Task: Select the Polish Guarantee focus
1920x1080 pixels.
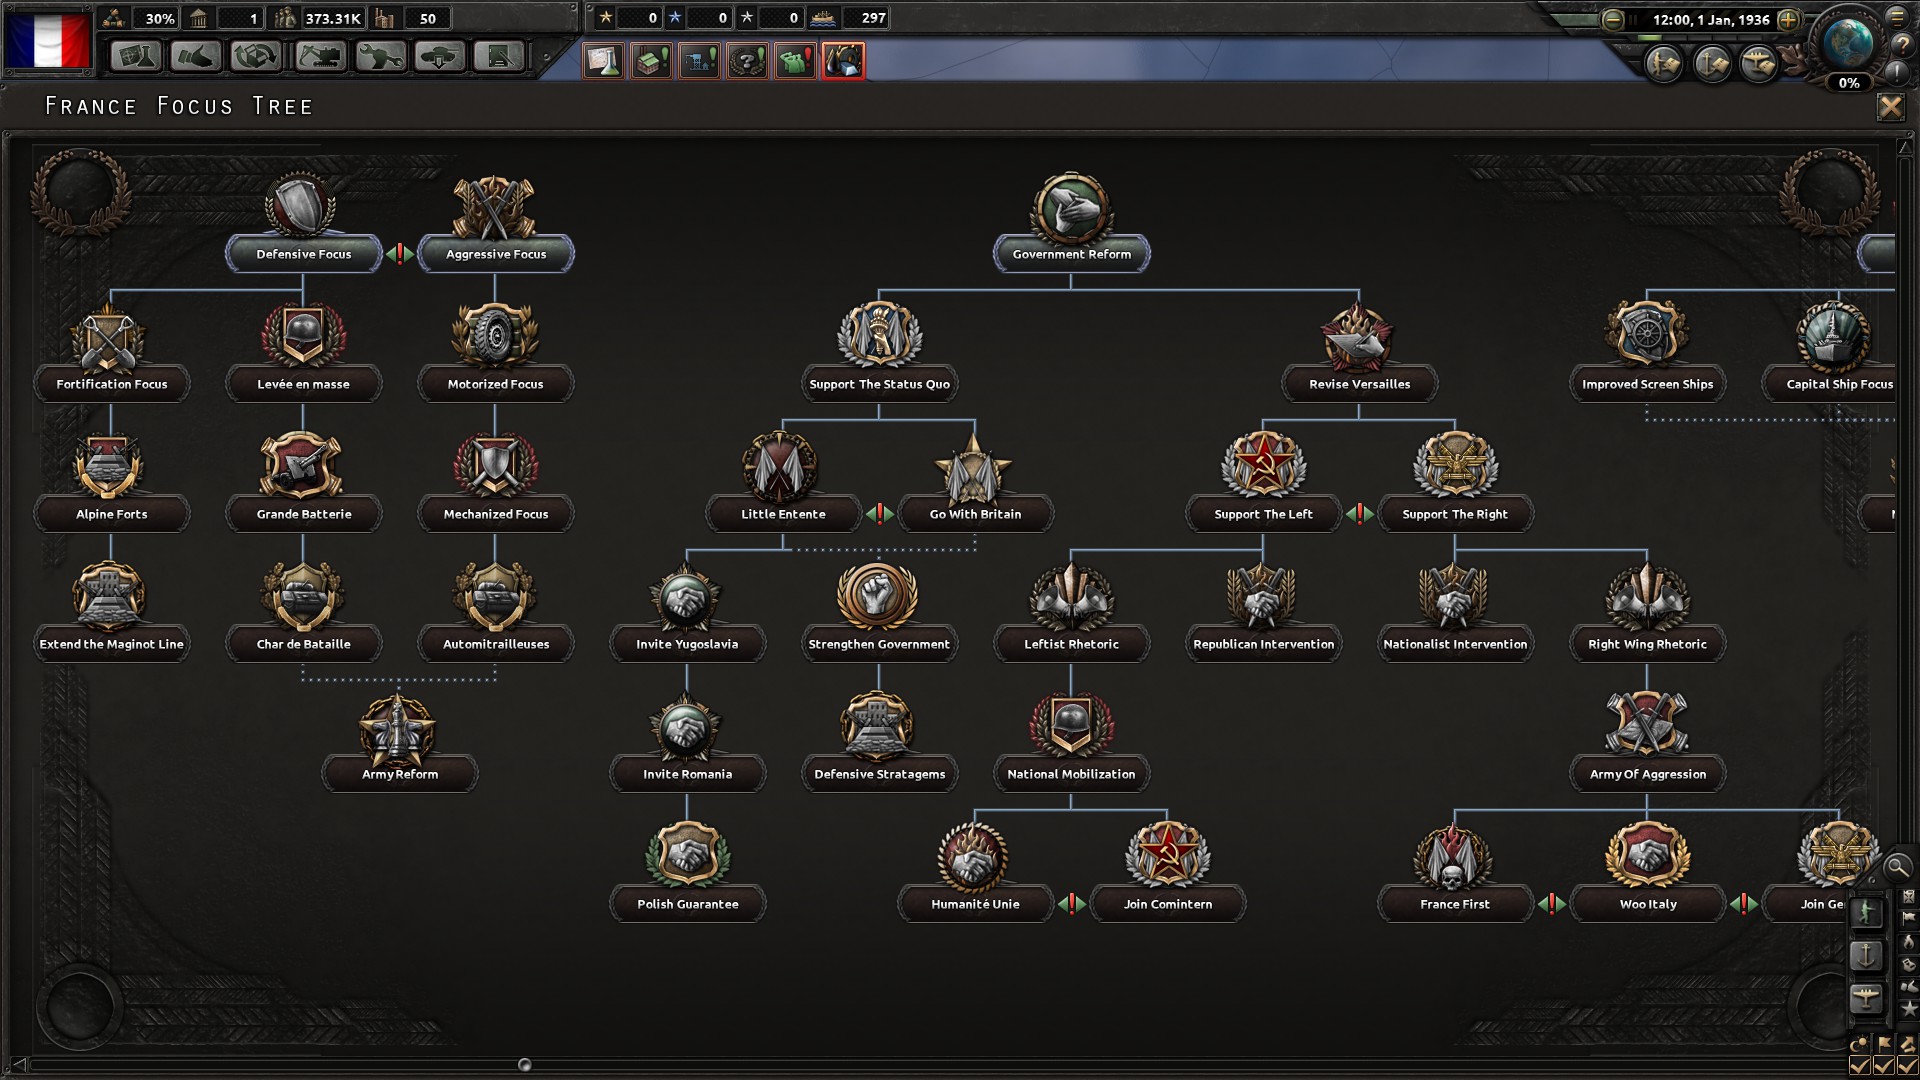Action: (687, 904)
